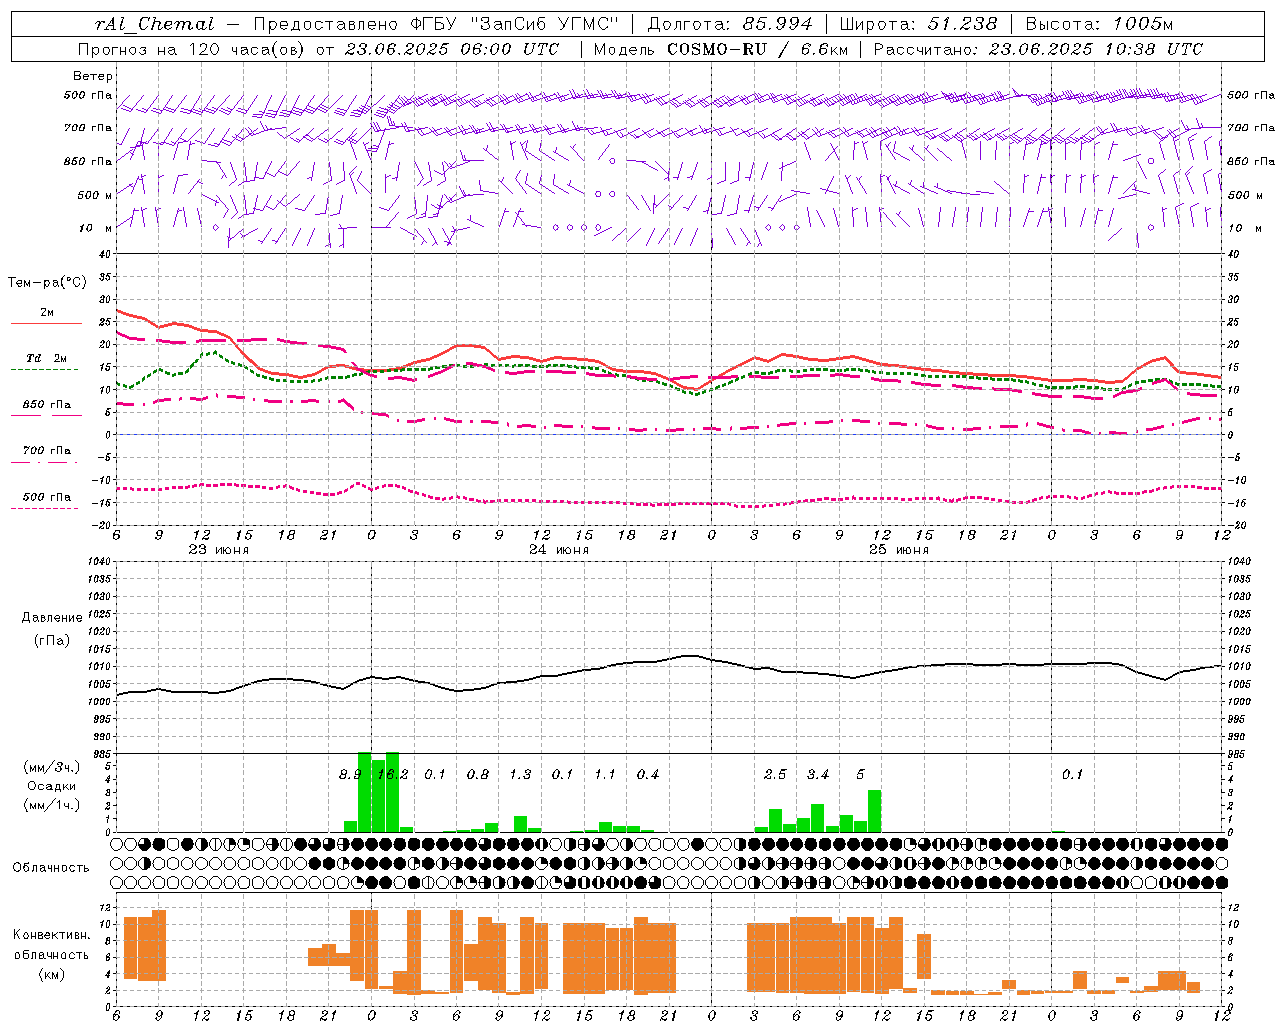This screenshot has width=1280, height=1024.
Task: Select the forecast start 23.06.2025 06:00 UTC
Action: (x=452, y=49)
